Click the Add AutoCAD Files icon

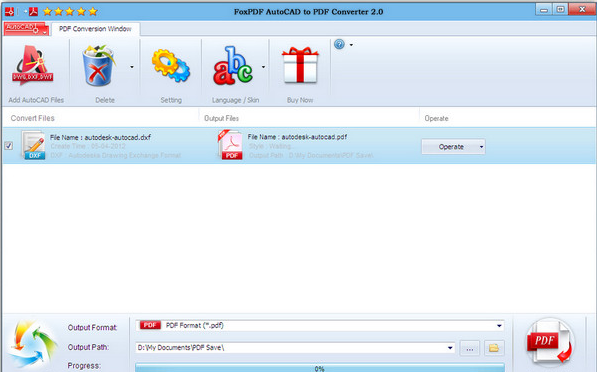[x=33, y=65]
